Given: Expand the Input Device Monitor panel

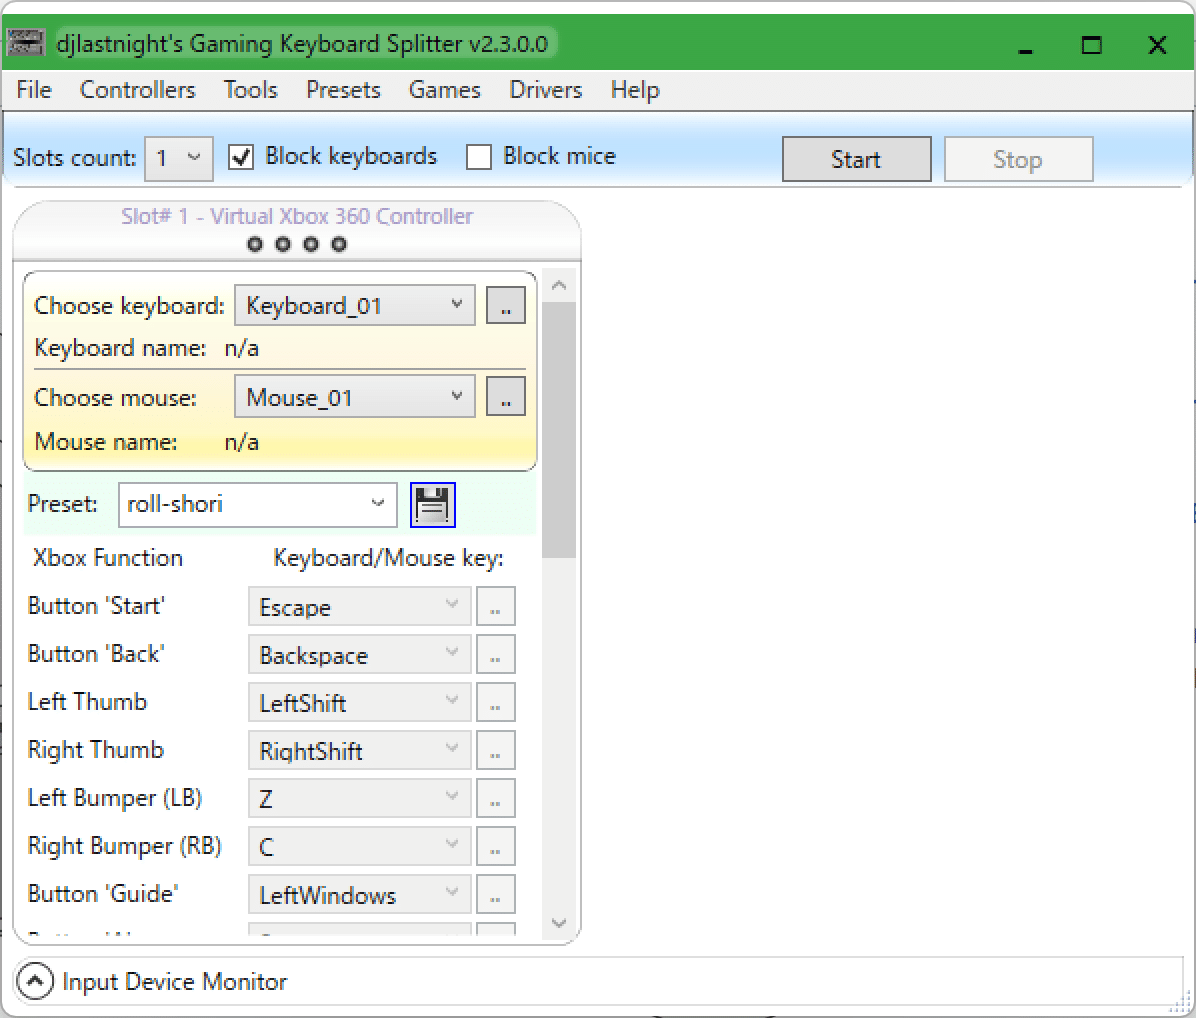Looking at the screenshot, I should click(35, 981).
